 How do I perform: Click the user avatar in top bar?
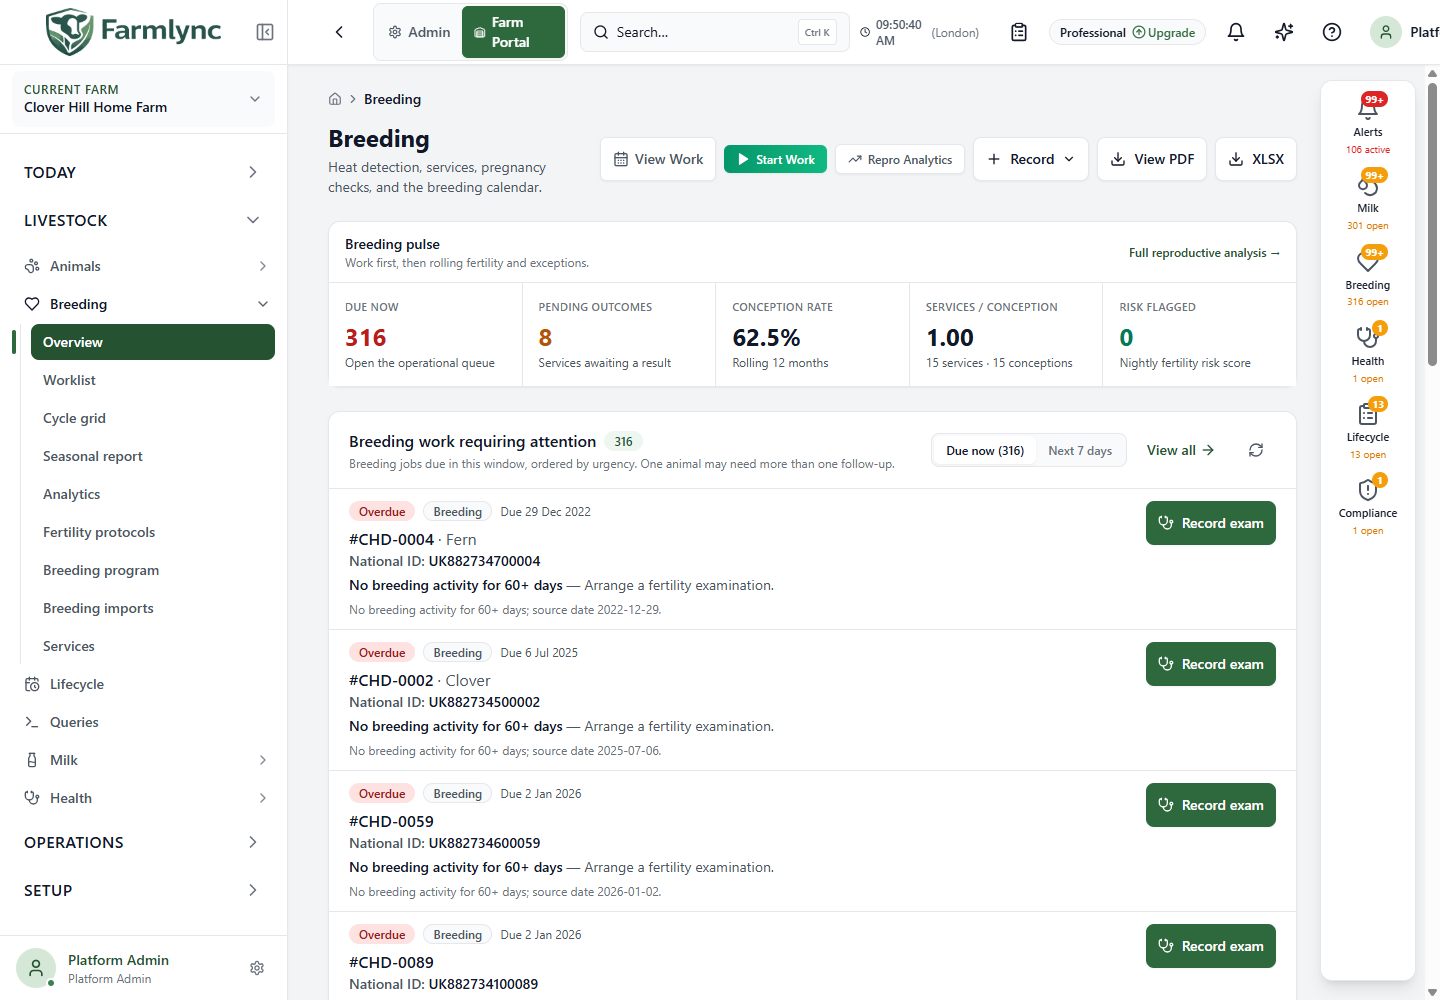pos(1386,32)
